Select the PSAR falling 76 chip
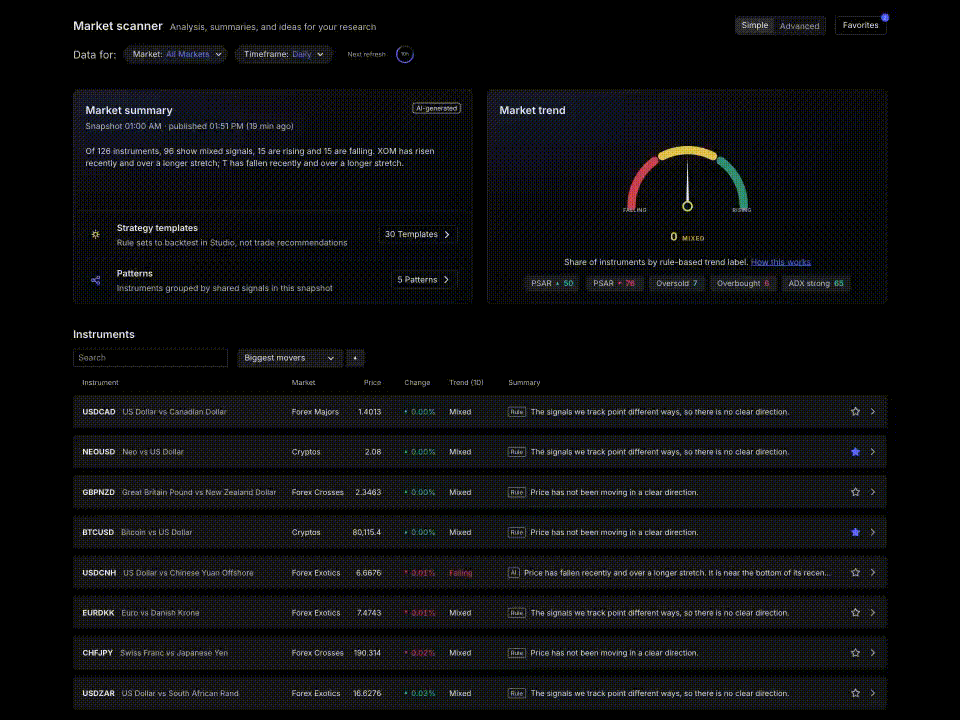Screen dimensions: 960x720 614,283
